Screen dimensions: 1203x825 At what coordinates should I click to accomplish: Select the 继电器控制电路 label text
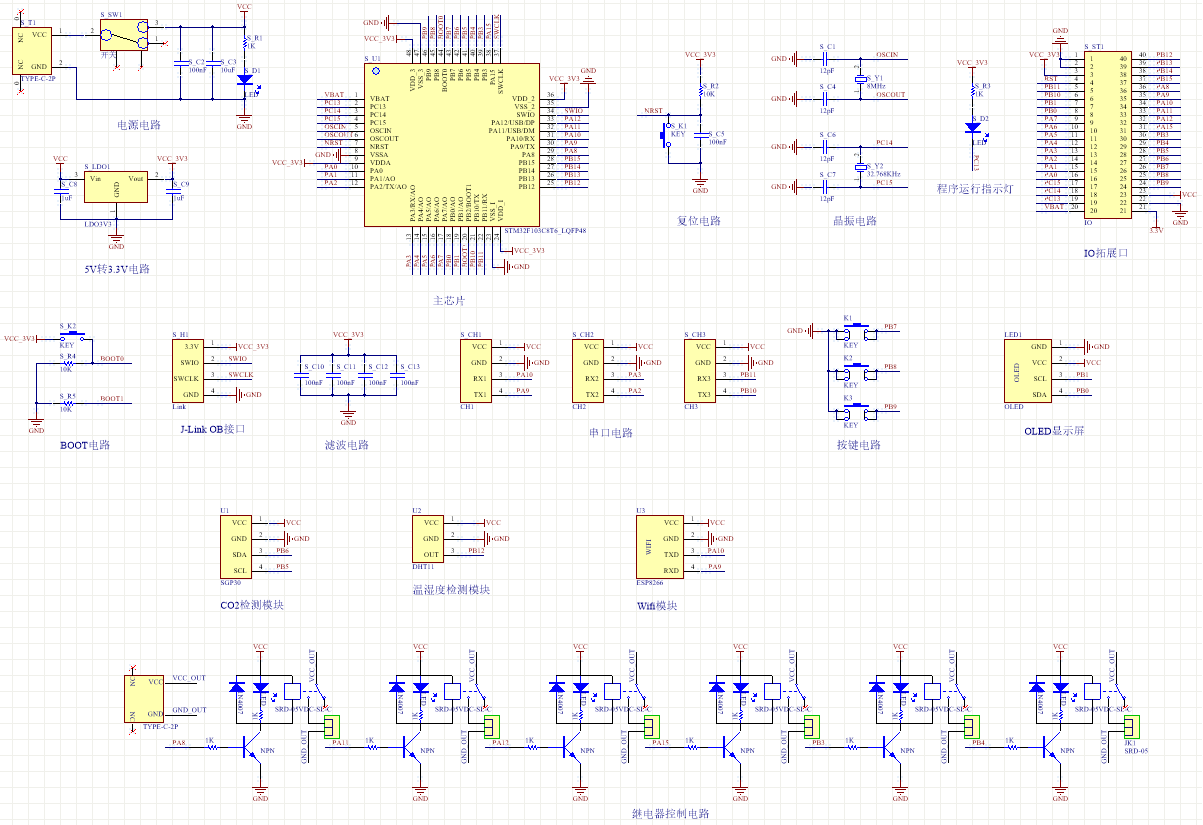[671, 814]
